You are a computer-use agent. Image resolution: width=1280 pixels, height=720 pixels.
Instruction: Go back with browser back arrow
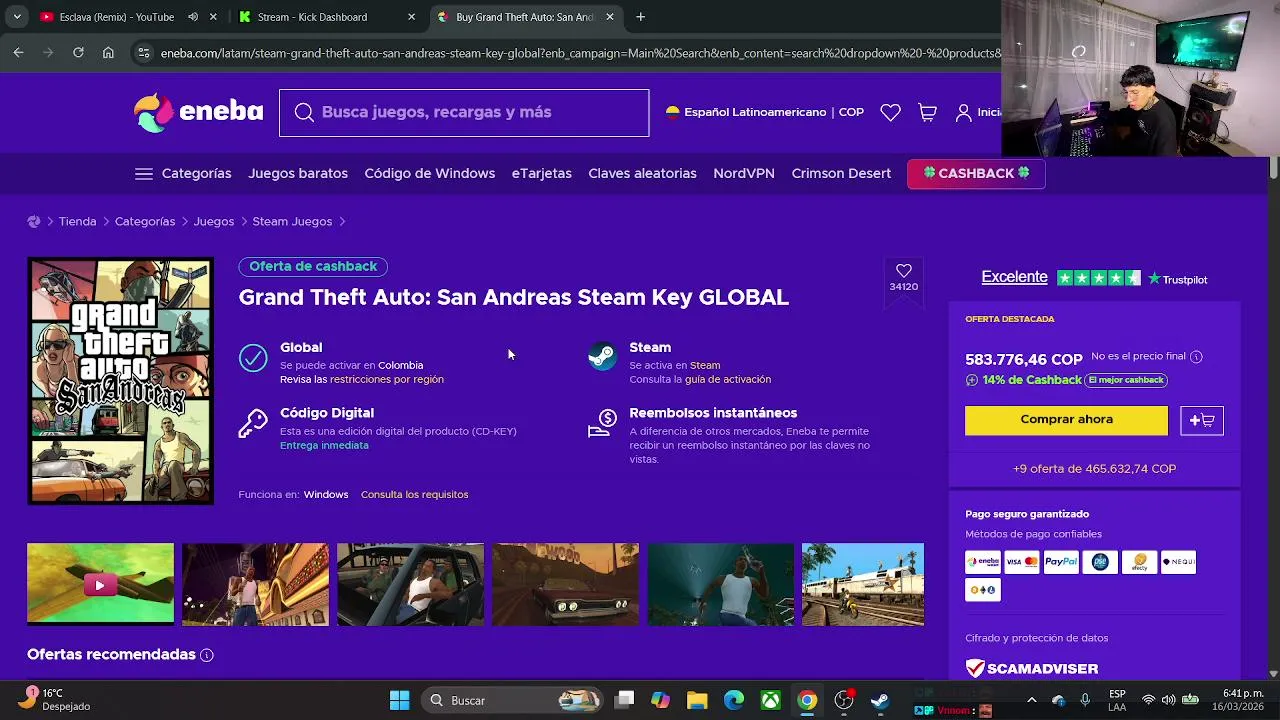coord(18,53)
